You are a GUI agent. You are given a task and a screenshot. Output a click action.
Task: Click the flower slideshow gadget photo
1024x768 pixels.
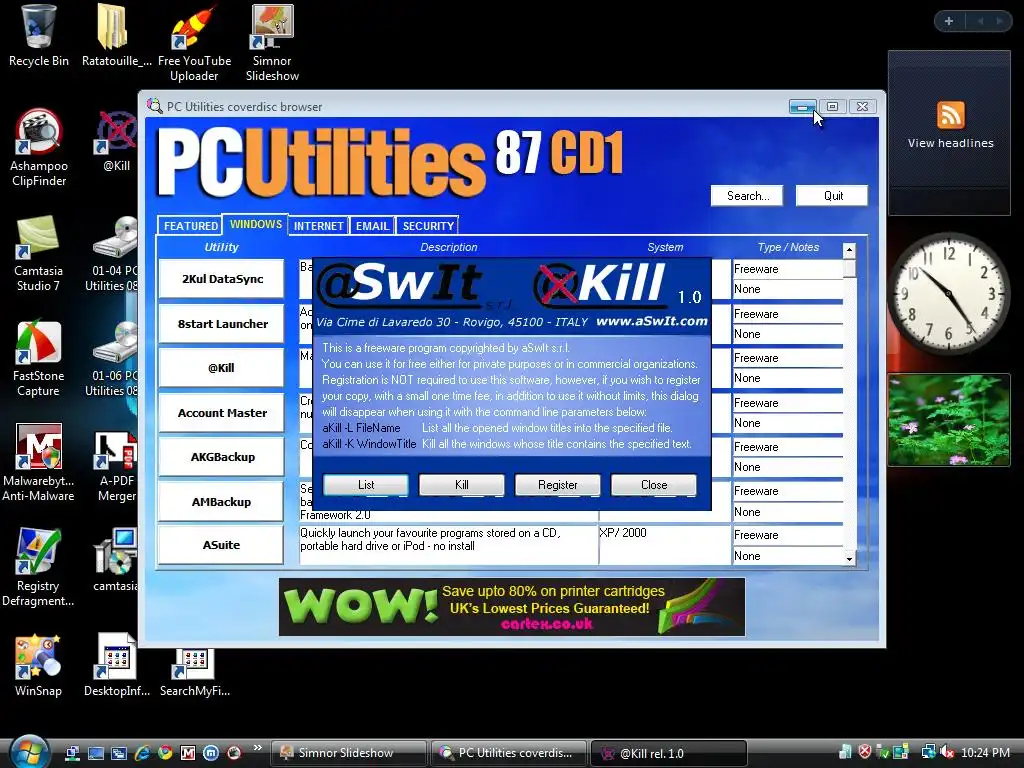click(949, 420)
